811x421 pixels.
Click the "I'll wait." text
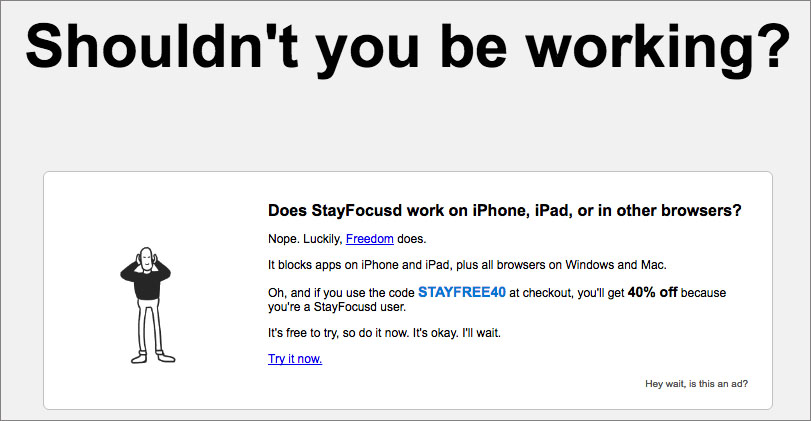click(481, 333)
